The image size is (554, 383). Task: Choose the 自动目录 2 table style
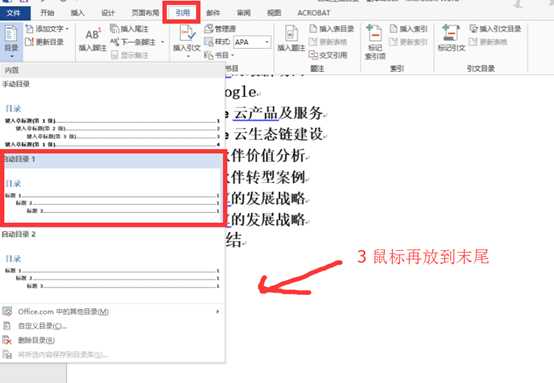click(x=112, y=264)
